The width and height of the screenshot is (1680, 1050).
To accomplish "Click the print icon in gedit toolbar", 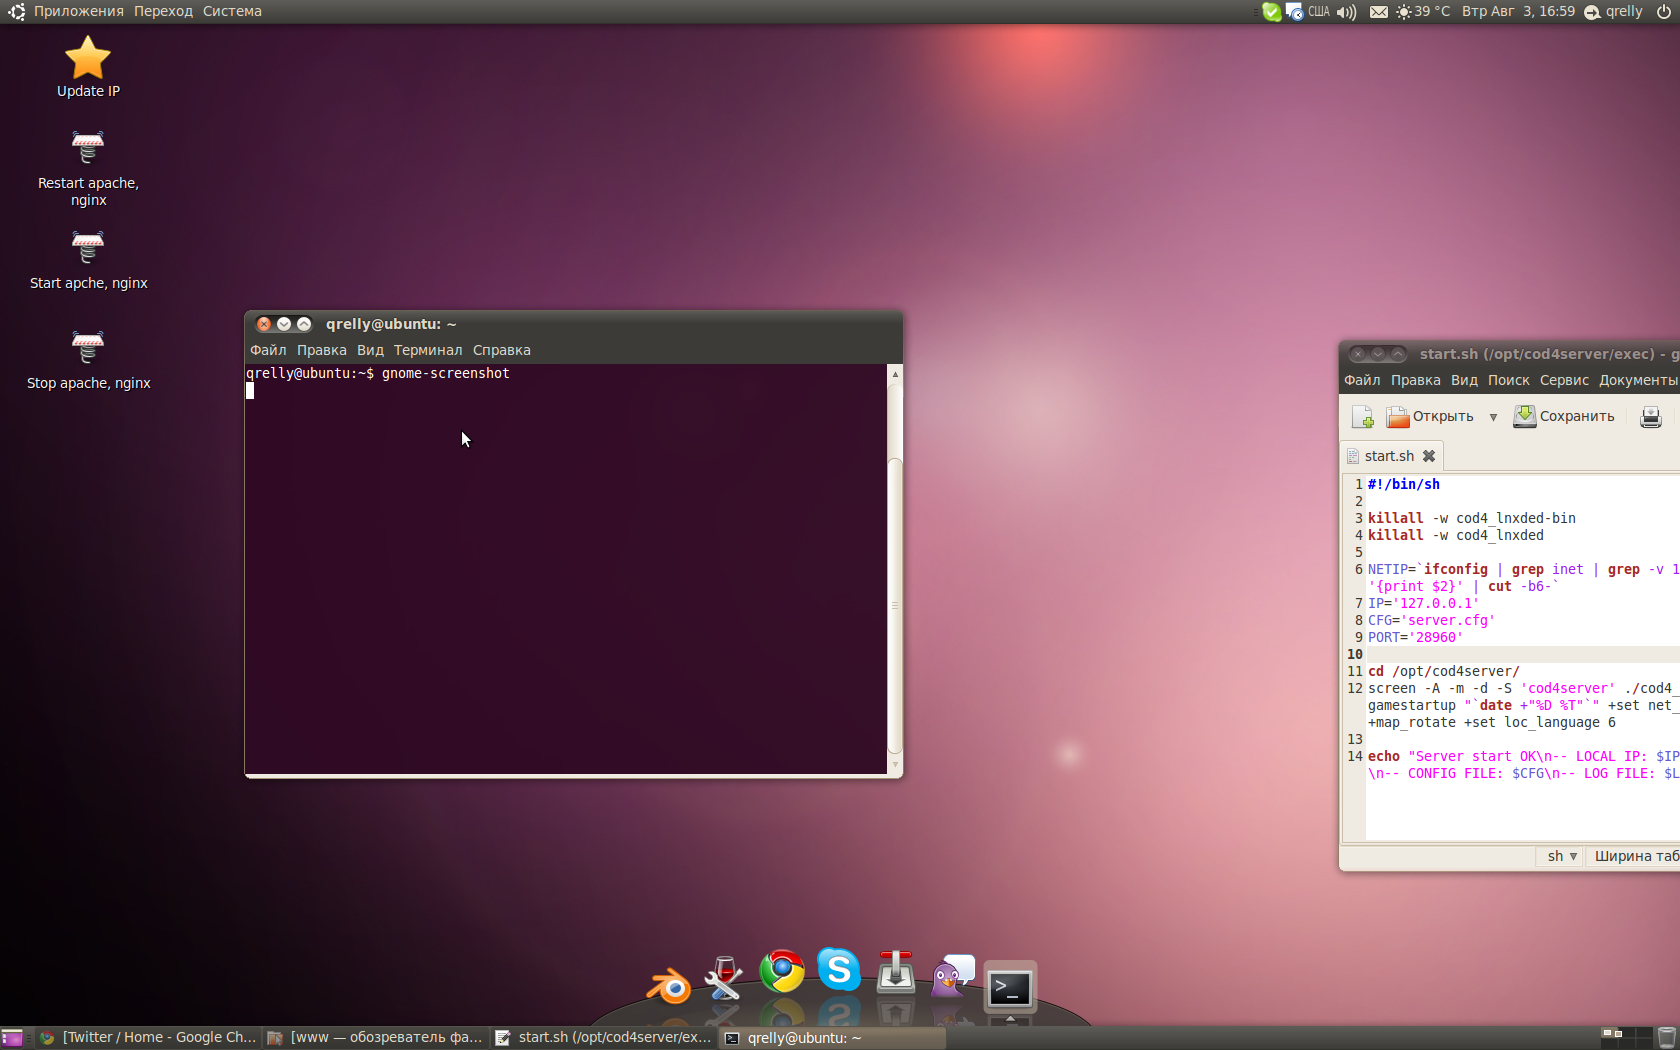I will [1650, 417].
